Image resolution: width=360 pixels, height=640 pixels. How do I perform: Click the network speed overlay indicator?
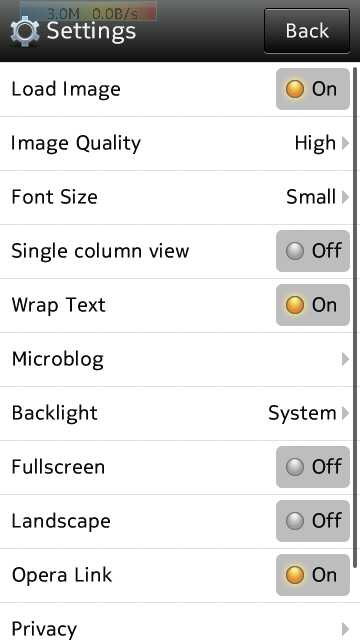point(89,12)
